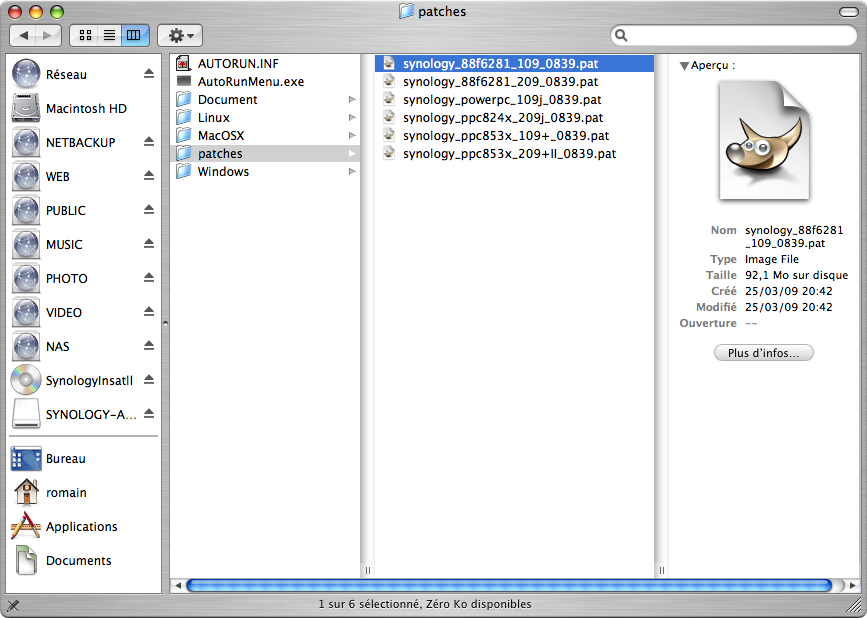Switch to list view
This screenshot has height=618, width=867.
click(109, 35)
